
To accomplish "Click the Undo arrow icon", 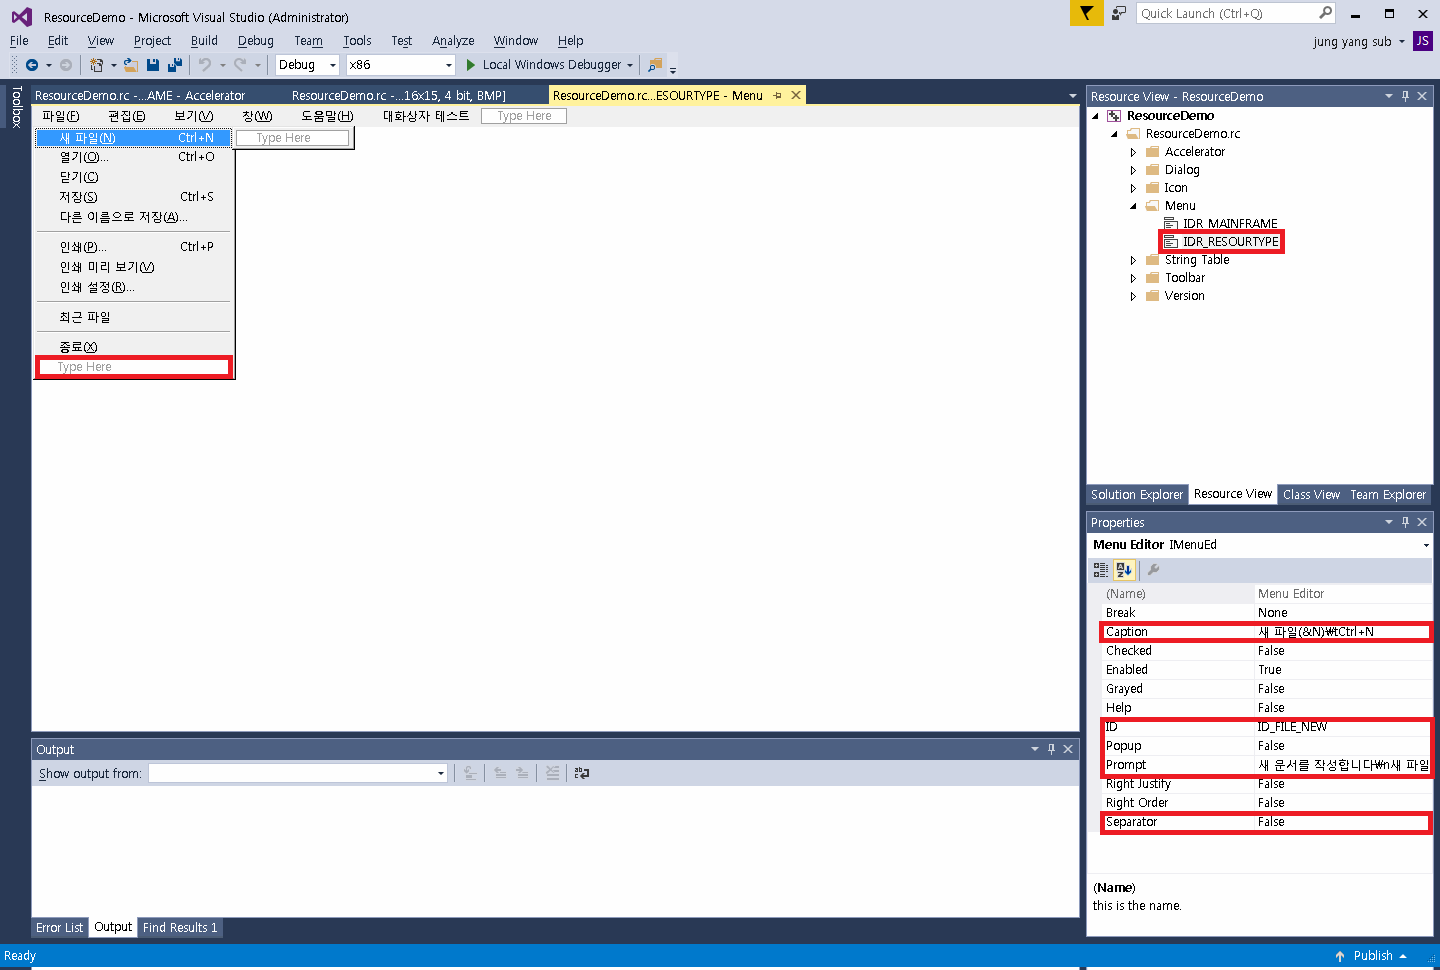I will click(x=205, y=65).
